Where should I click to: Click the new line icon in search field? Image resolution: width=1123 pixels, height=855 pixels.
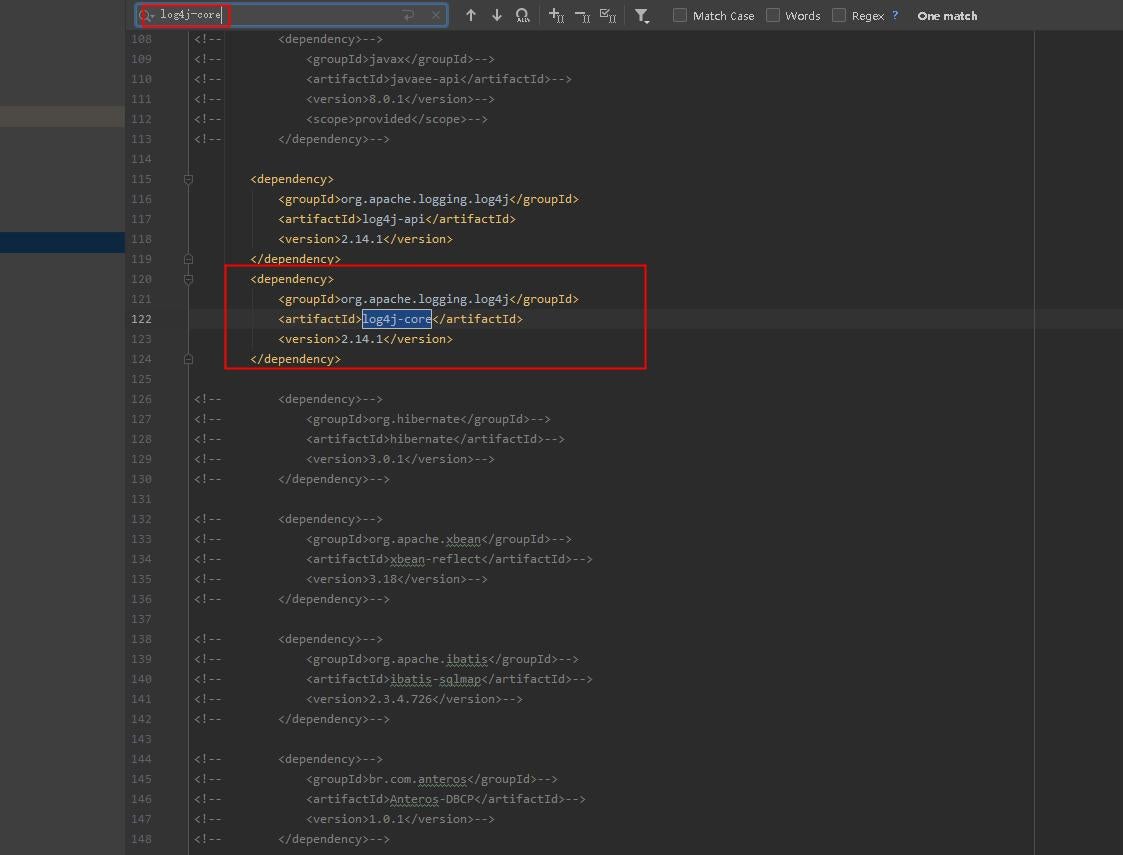pyautogui.click(x=409, y=15)
